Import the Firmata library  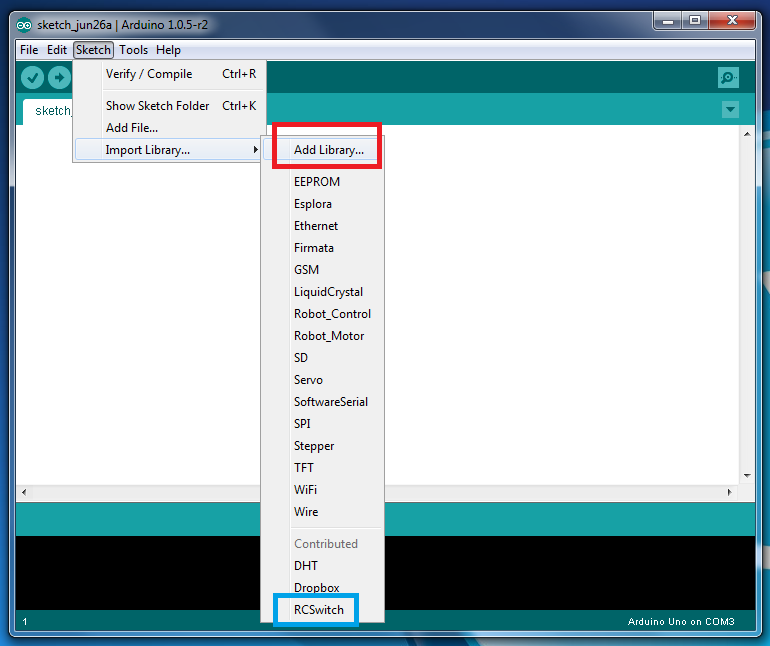(x=323, y=248)
